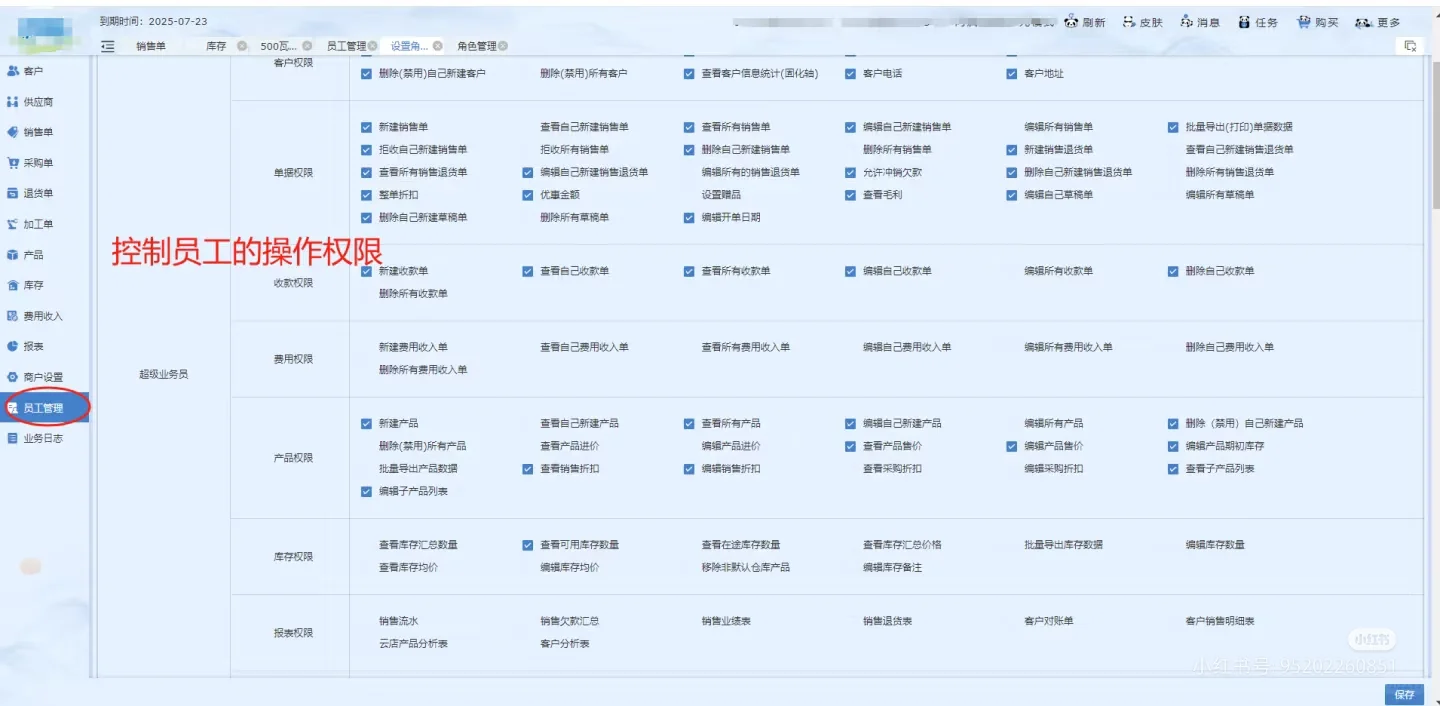Switch to the 角色管理 tab

point(475,45)
